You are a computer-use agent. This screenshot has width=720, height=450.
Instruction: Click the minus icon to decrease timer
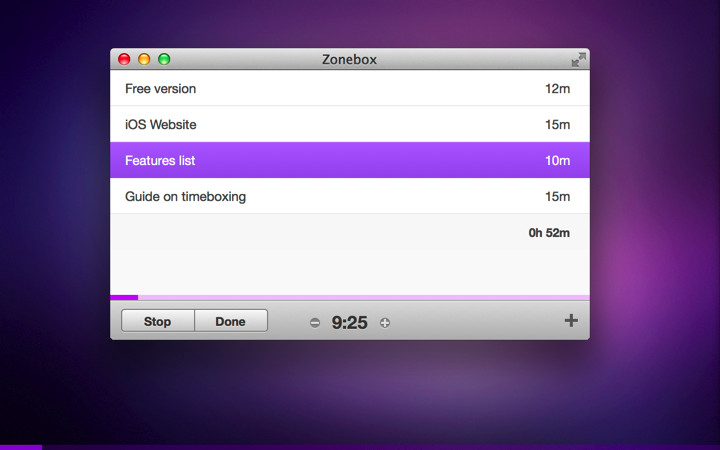[x=315, y=323]
